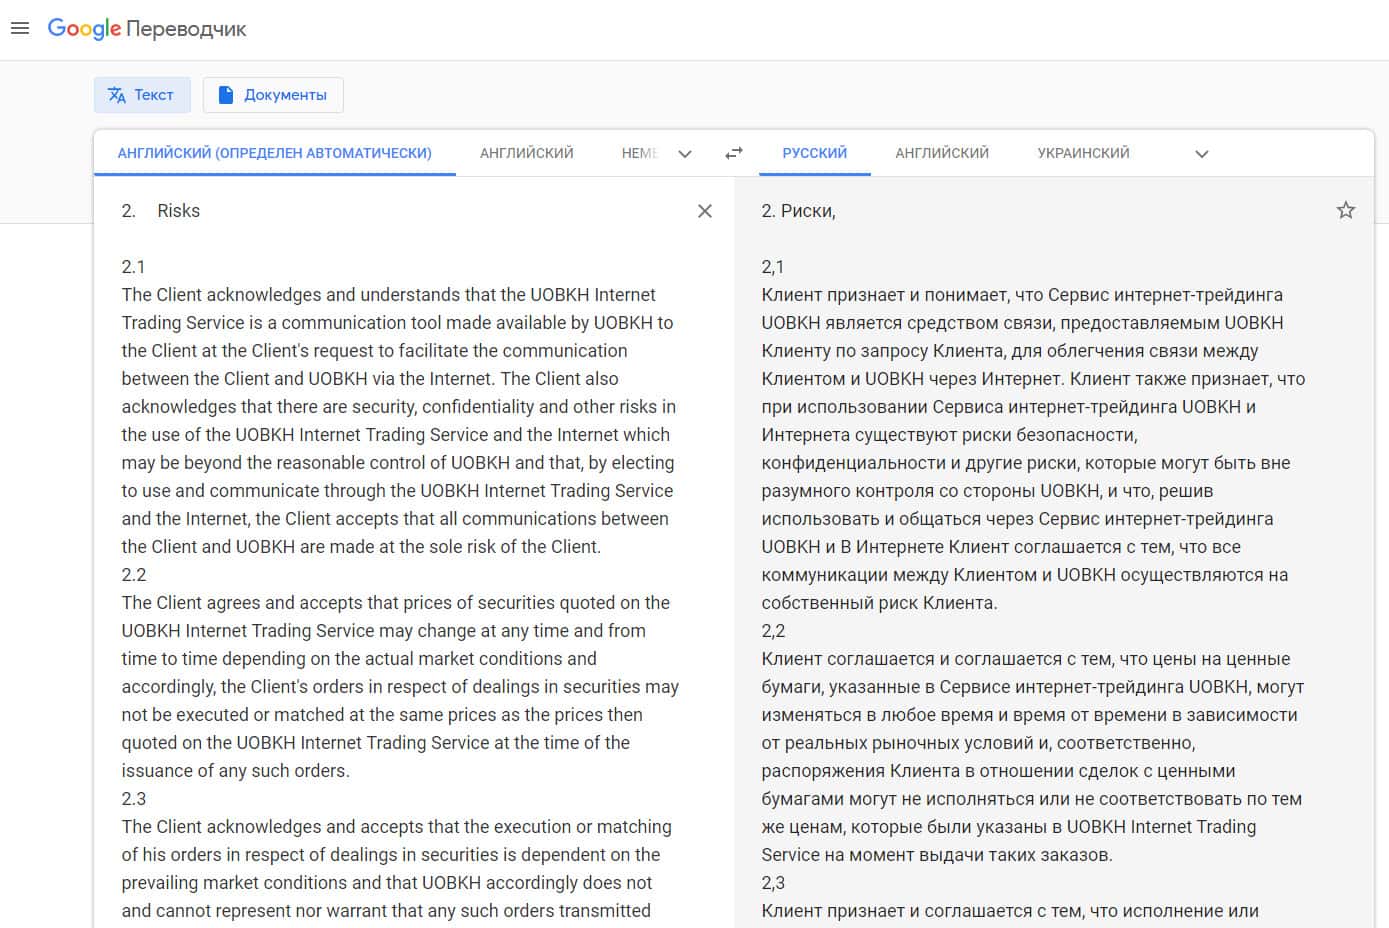Expand the target language list chevron
Viewport: 1389px width, 928px height.
[x=1202, y=154]
